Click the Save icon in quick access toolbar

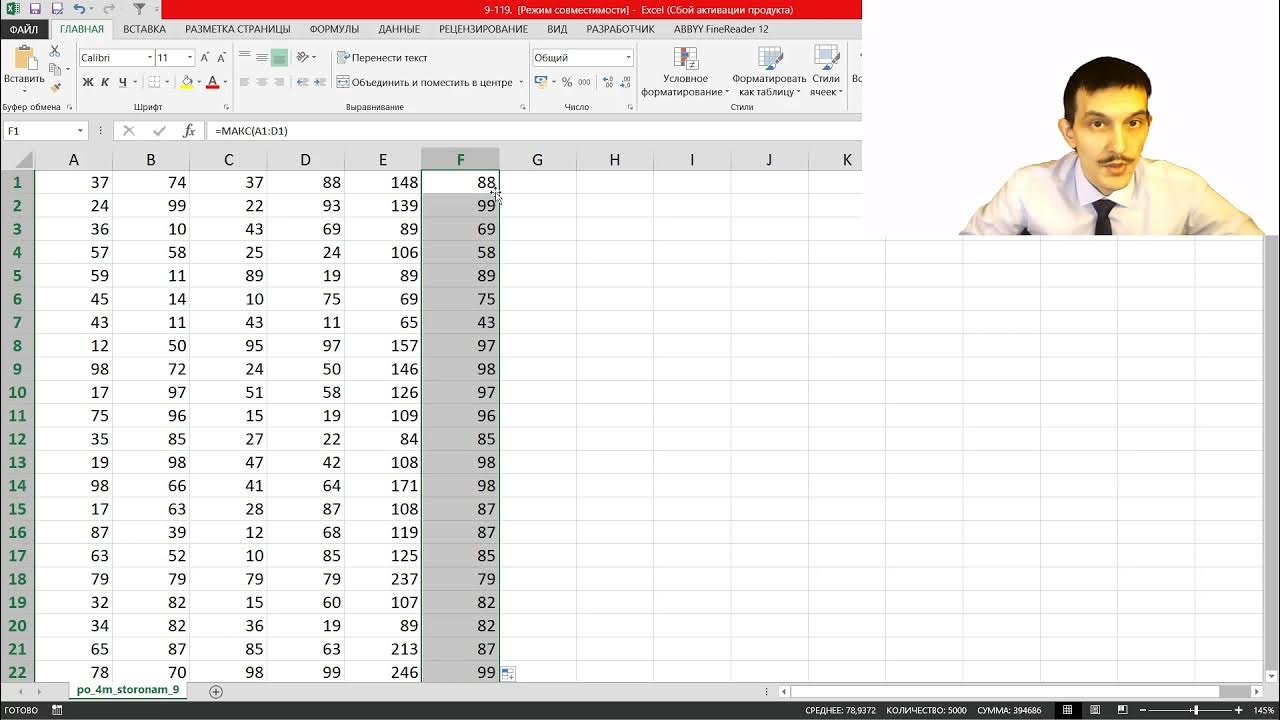35,9
